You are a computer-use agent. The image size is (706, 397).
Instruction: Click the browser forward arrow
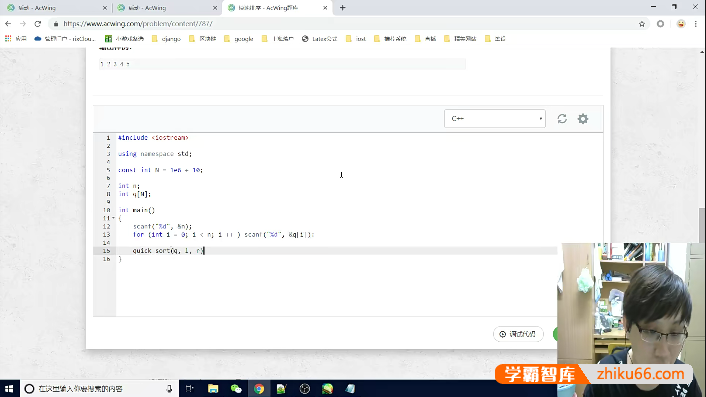(23, 24)
